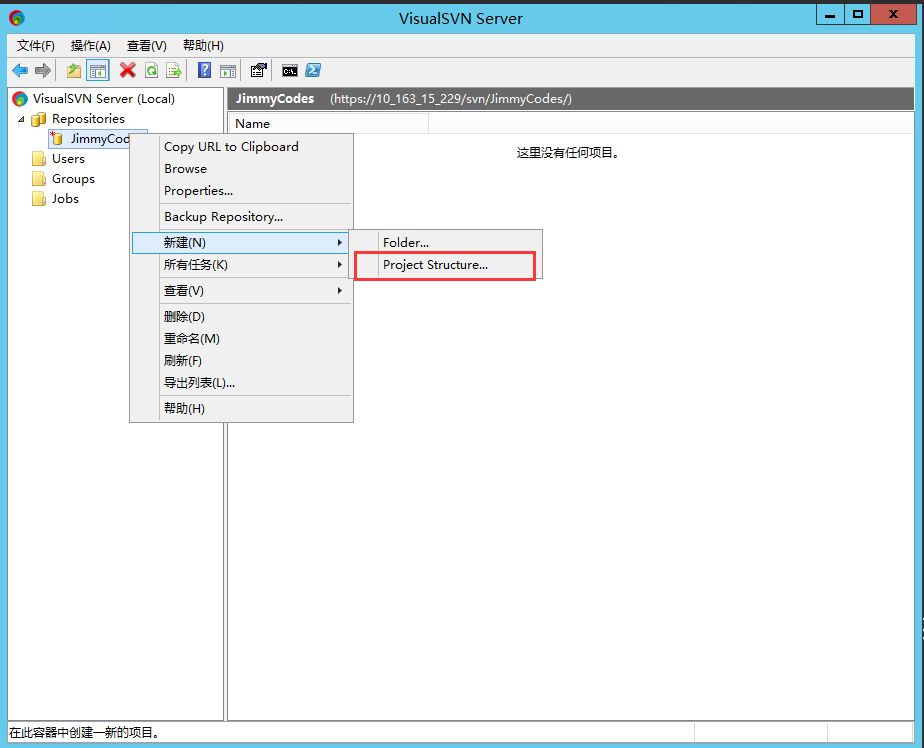The height and width of the screenshot is (748, 924).
Task: Choose Backup Repository...
Action: pyautogui.click(x=242, y=217)
